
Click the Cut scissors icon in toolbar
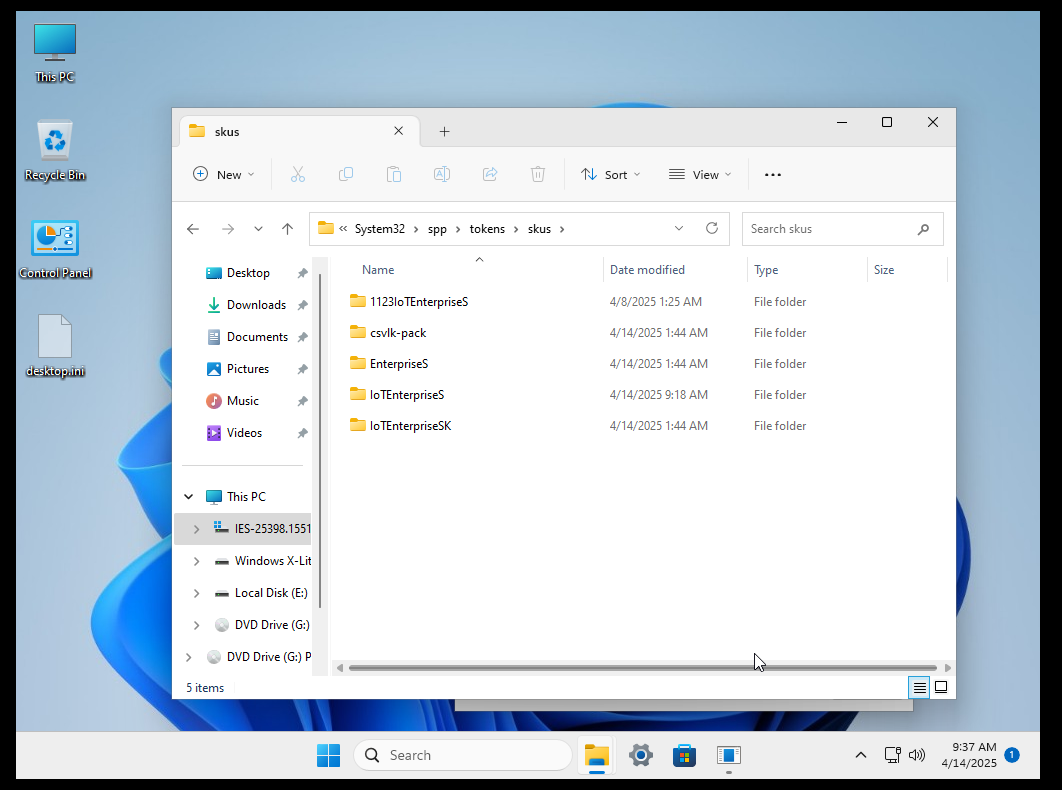tap(297, 175)
